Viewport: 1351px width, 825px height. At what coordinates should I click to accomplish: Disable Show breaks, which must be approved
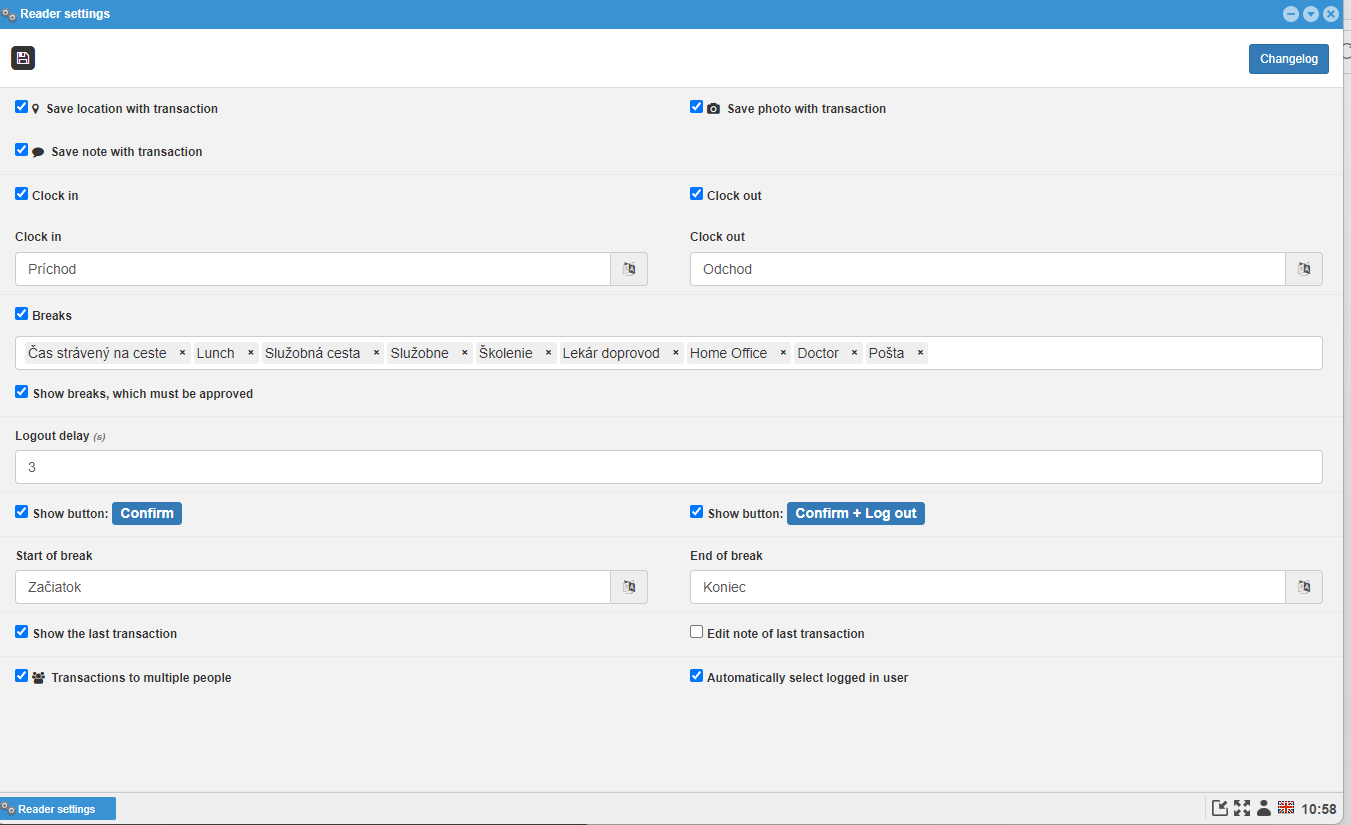coord(21,391)
